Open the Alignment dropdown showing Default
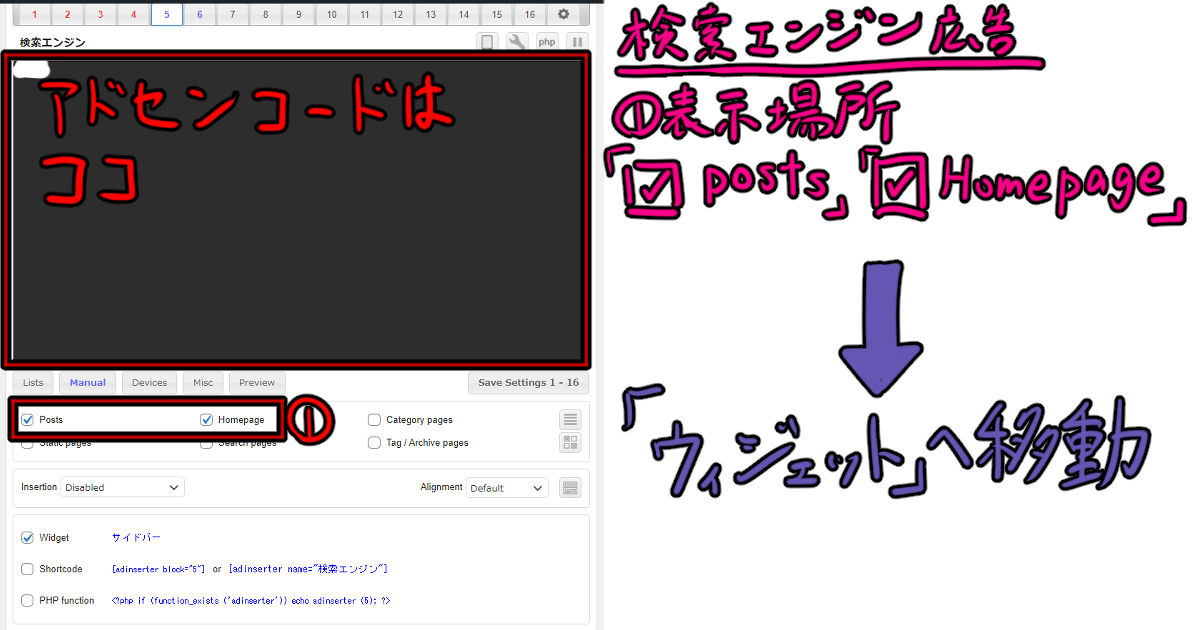Image resolution: width=1200 pixels, height=630 pixels. point(507,487)
